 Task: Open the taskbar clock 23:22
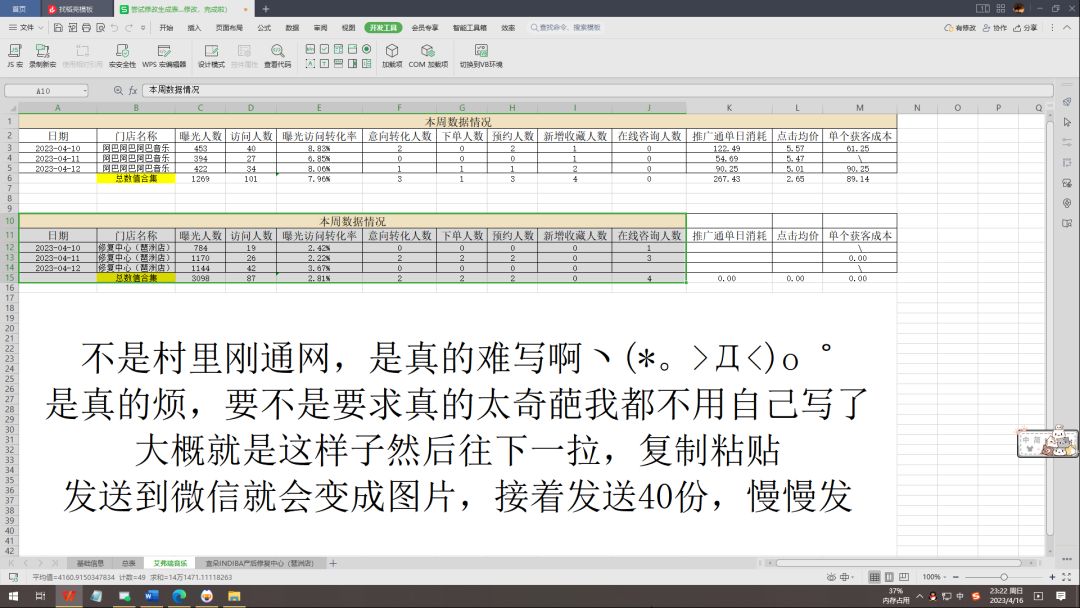(x=1006, y=596)
